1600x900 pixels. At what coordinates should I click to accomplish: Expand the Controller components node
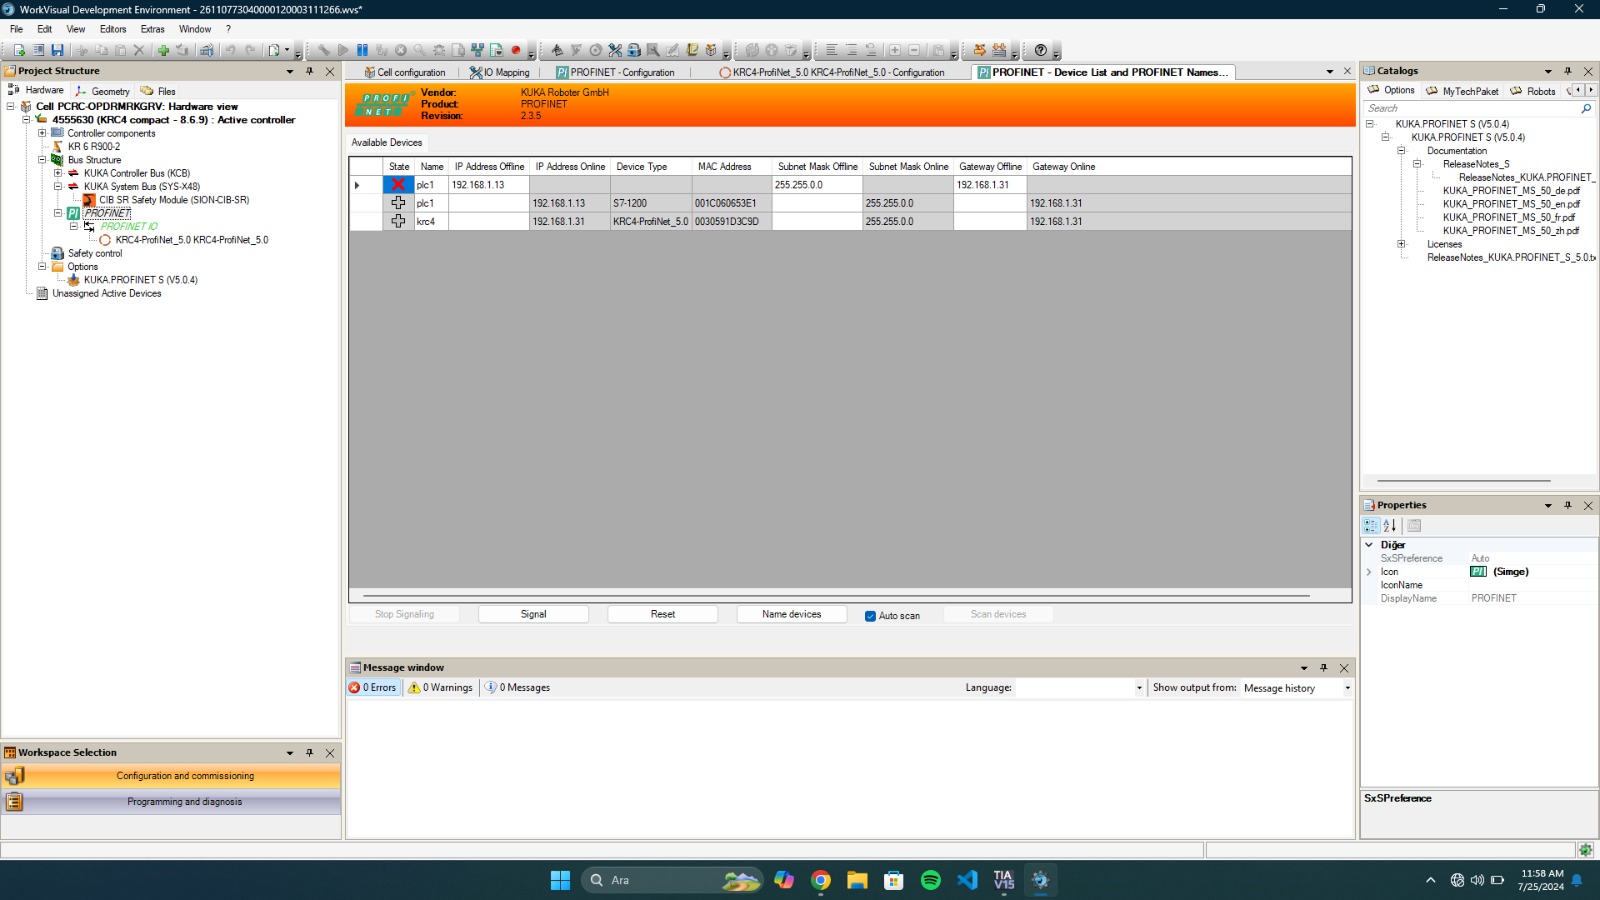42,133
